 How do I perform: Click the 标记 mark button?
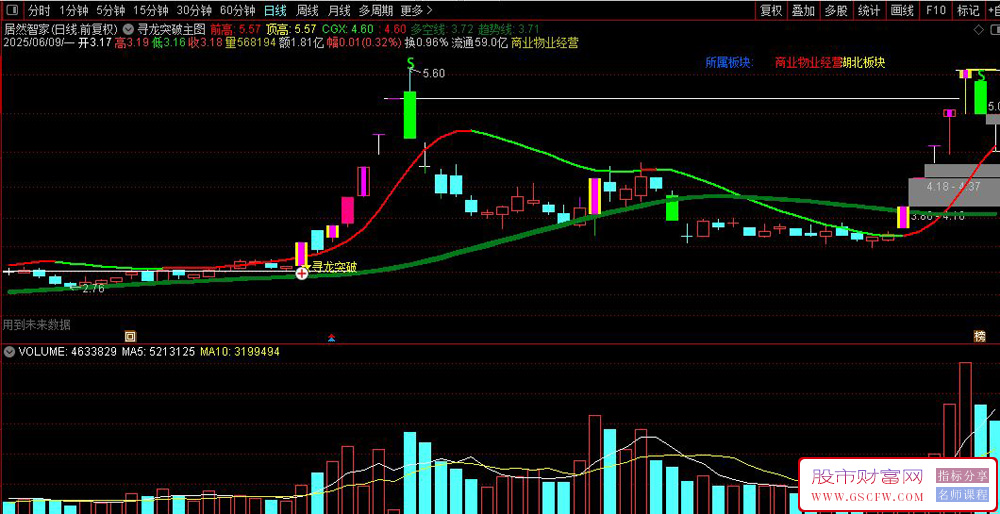point(967,10)
